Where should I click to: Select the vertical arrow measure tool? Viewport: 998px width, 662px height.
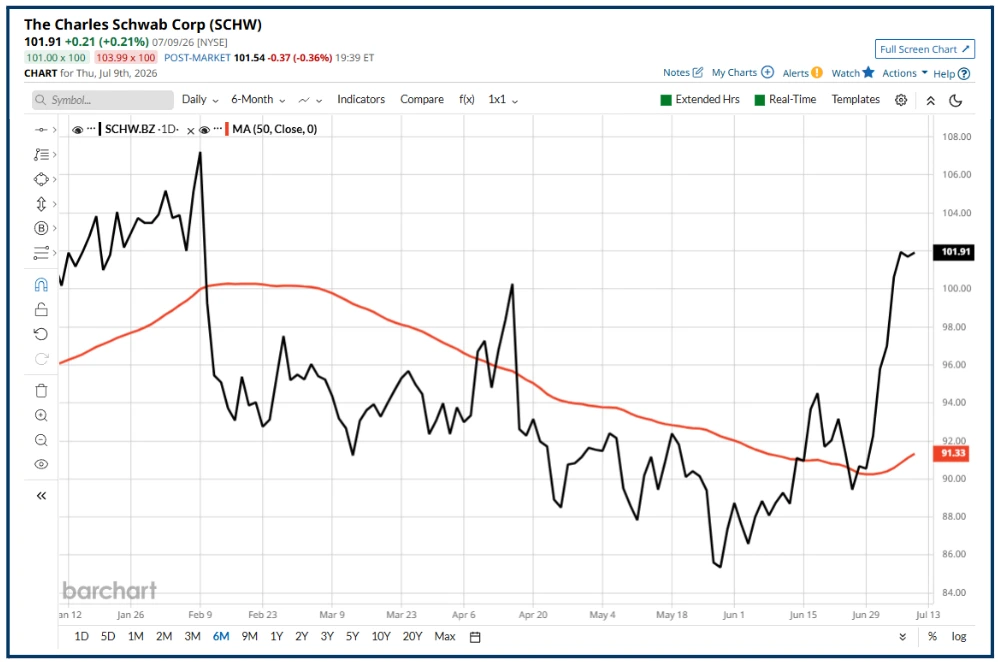(41, 204)
